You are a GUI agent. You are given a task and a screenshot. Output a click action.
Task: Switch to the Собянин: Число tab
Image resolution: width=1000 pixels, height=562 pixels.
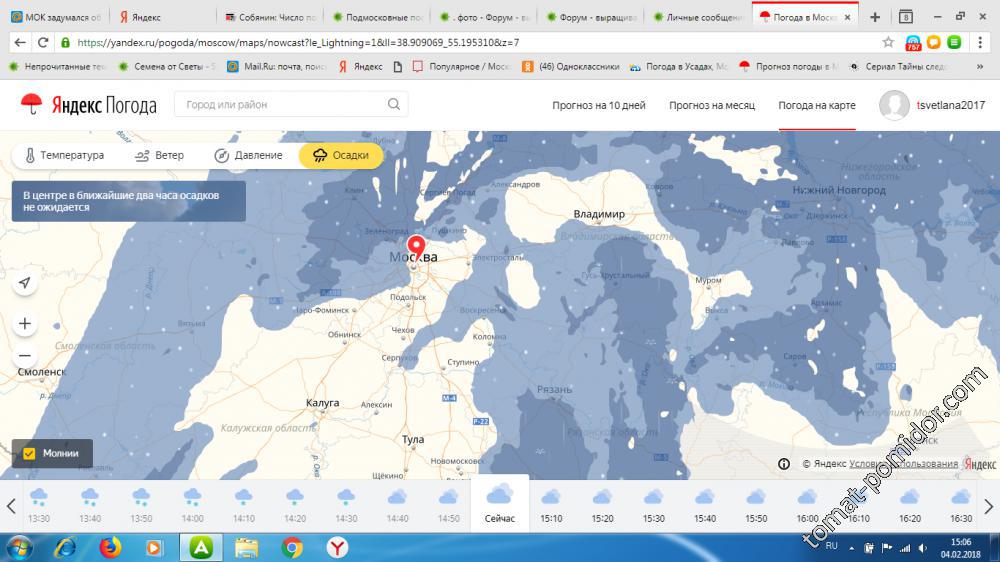point(270,17)
